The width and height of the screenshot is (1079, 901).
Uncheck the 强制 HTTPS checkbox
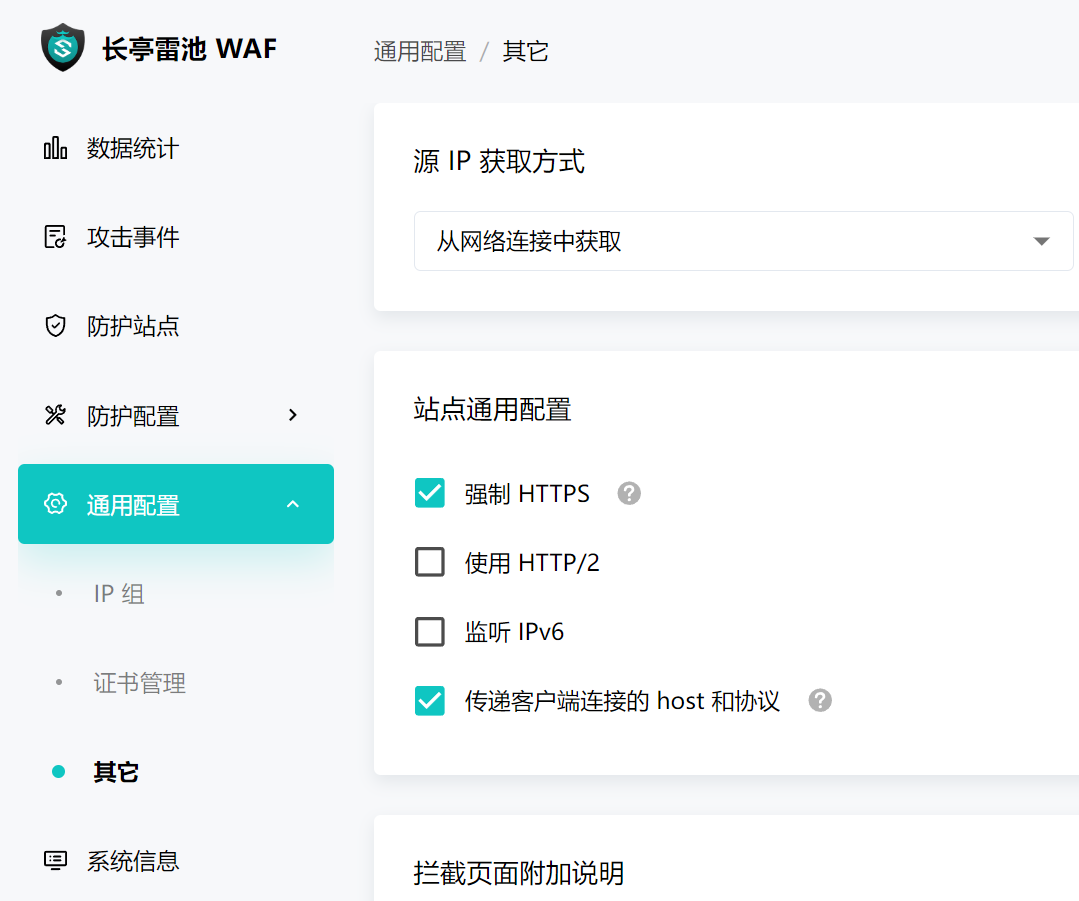[430, 493]
